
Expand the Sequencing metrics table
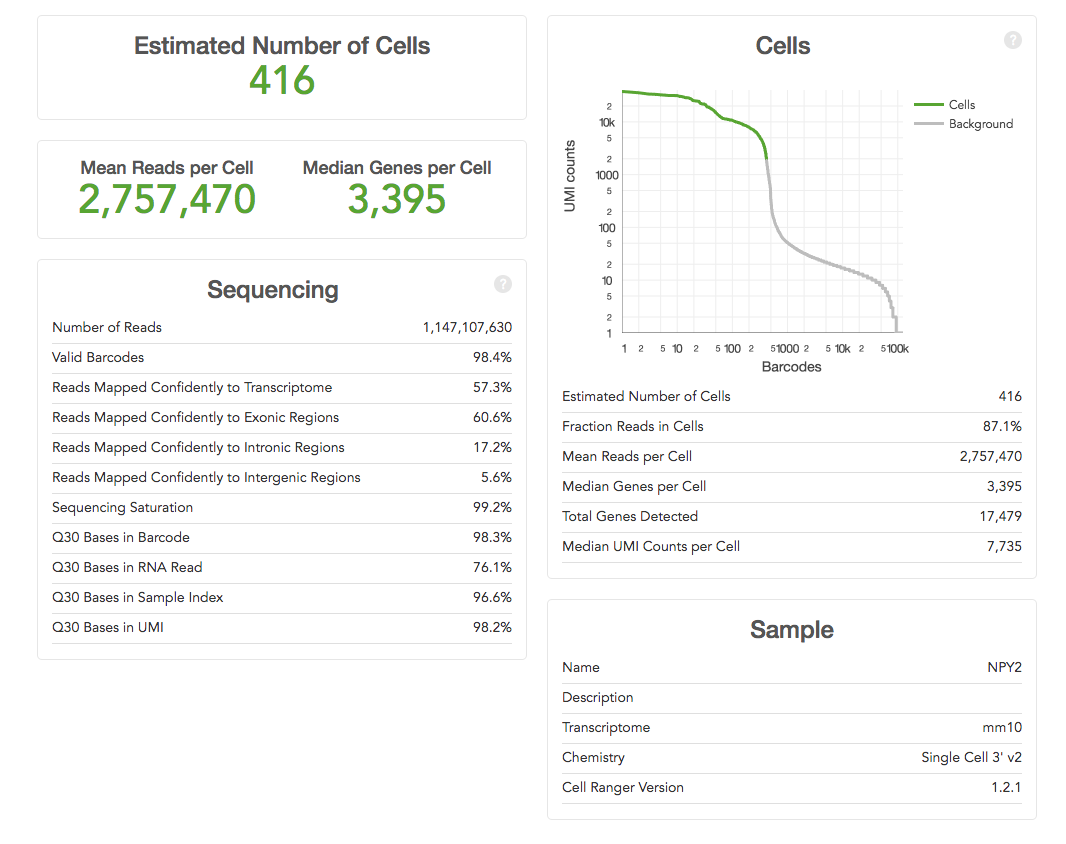point(272,290)
